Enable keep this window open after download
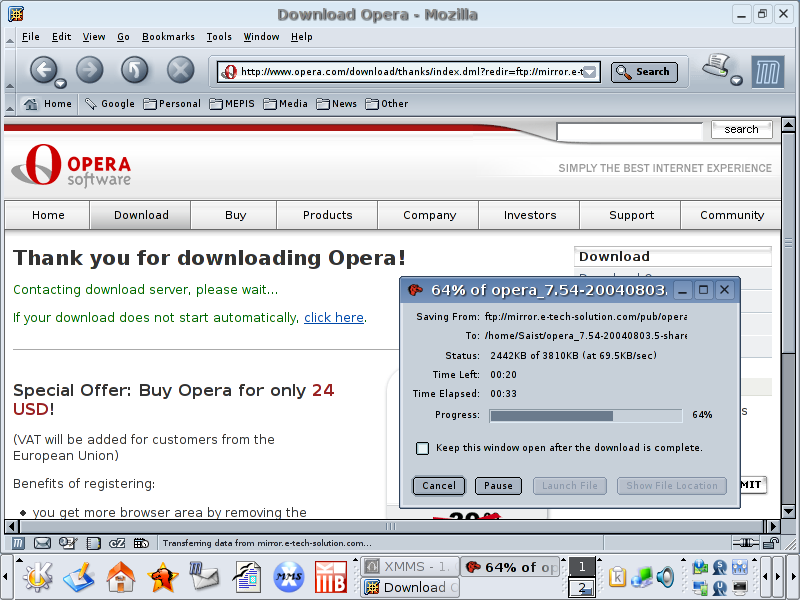 [423, 448]
